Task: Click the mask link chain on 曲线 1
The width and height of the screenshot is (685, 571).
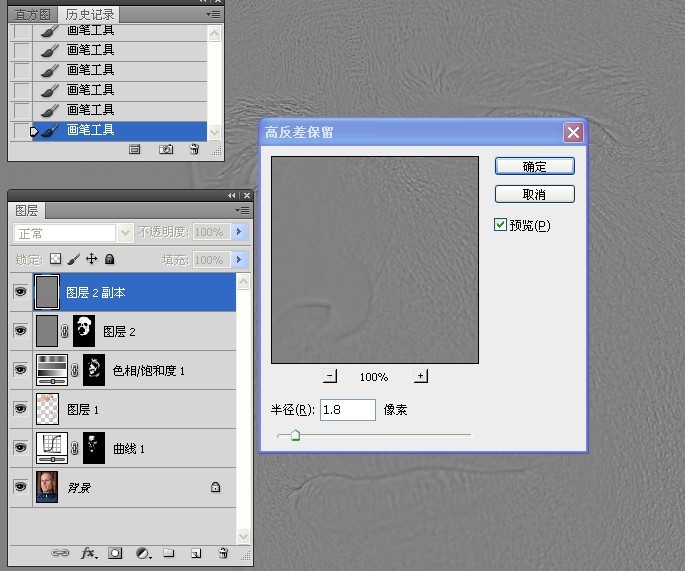Action: click(75, 448)
